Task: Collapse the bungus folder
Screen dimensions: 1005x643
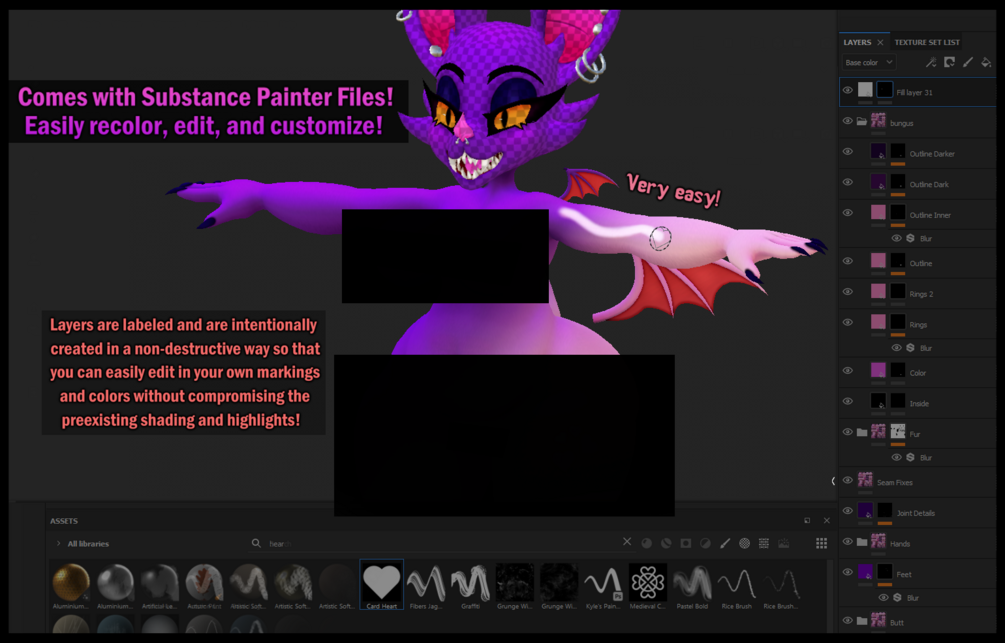Action: (862, 121)
